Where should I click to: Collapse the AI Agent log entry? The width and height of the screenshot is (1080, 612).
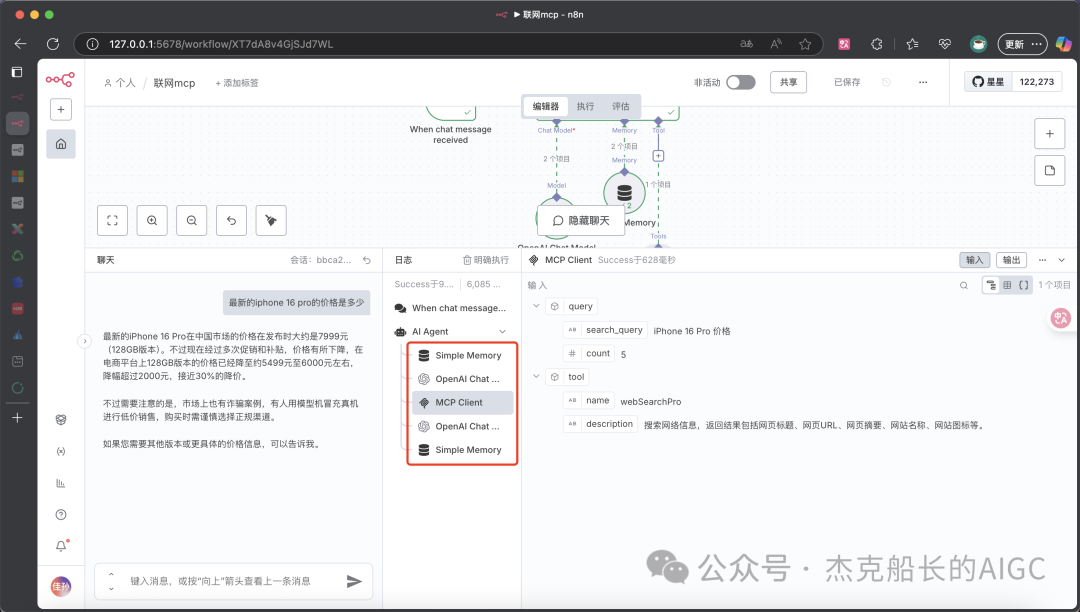pyautogui.click(x=503, y=332)
